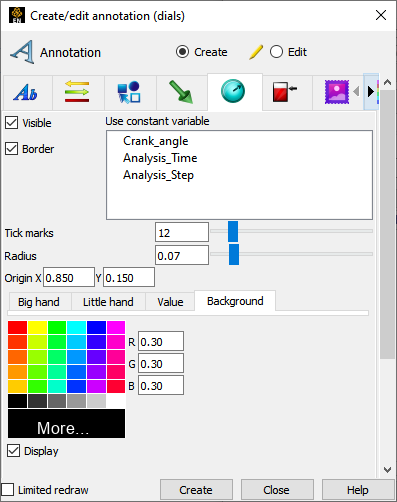
Task: Click the Radius value field
Action: (x=182, y=255)
